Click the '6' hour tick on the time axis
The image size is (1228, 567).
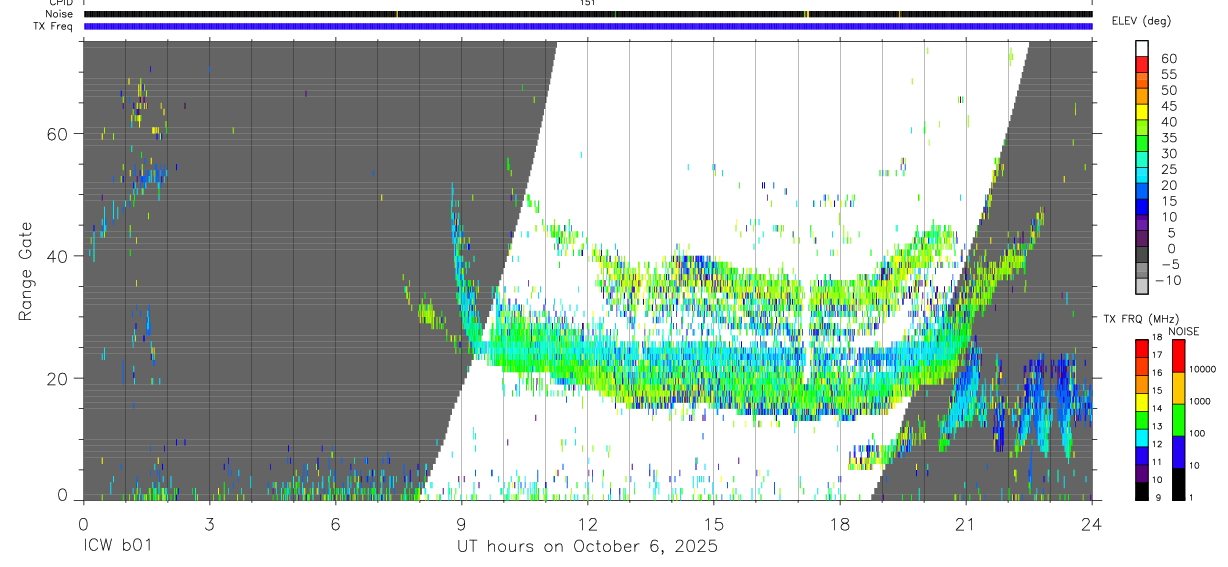point(335,523)
